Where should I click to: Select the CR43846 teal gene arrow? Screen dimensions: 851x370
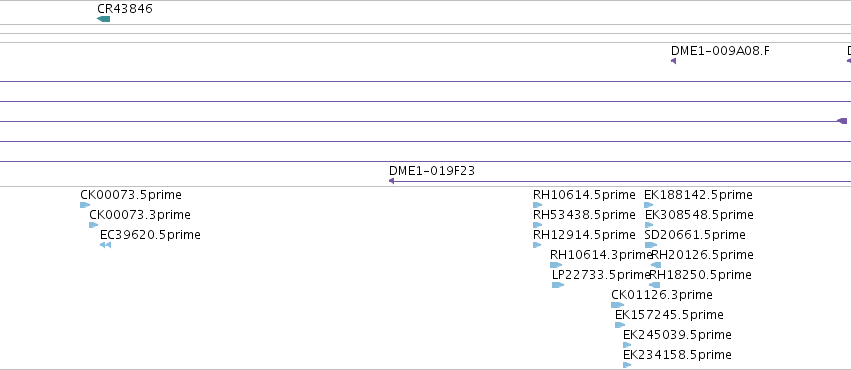pyautogui.click(x=103, y=19)
